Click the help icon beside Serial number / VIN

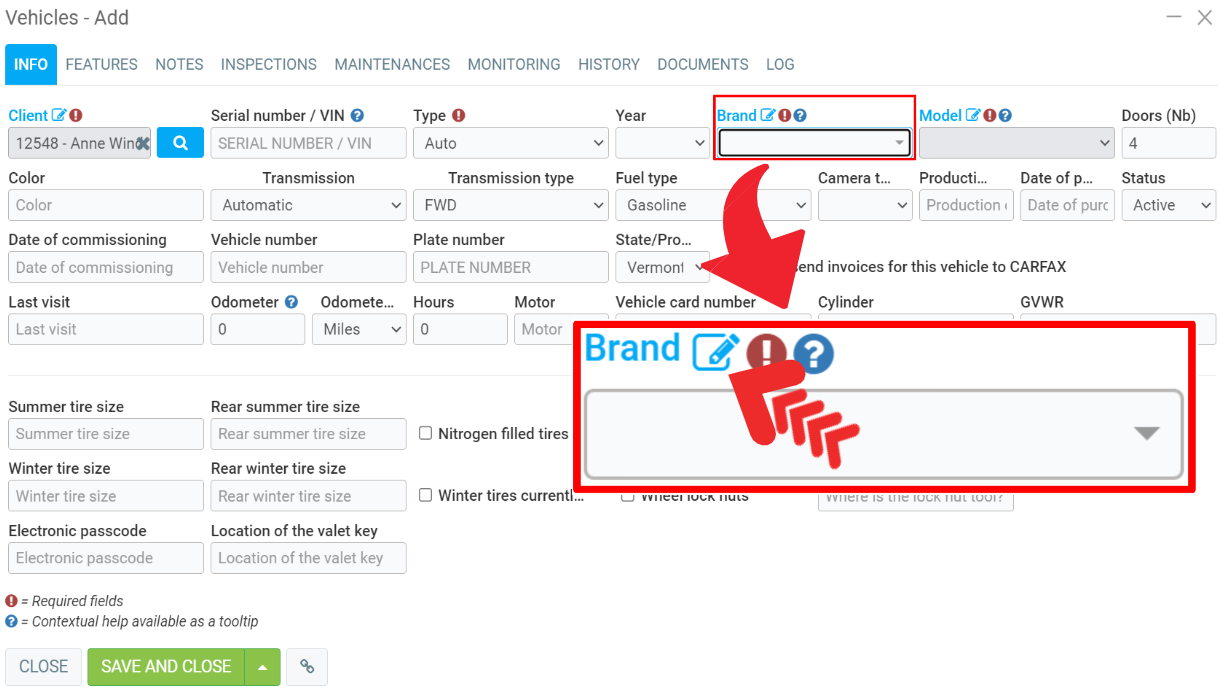[357, 116]
